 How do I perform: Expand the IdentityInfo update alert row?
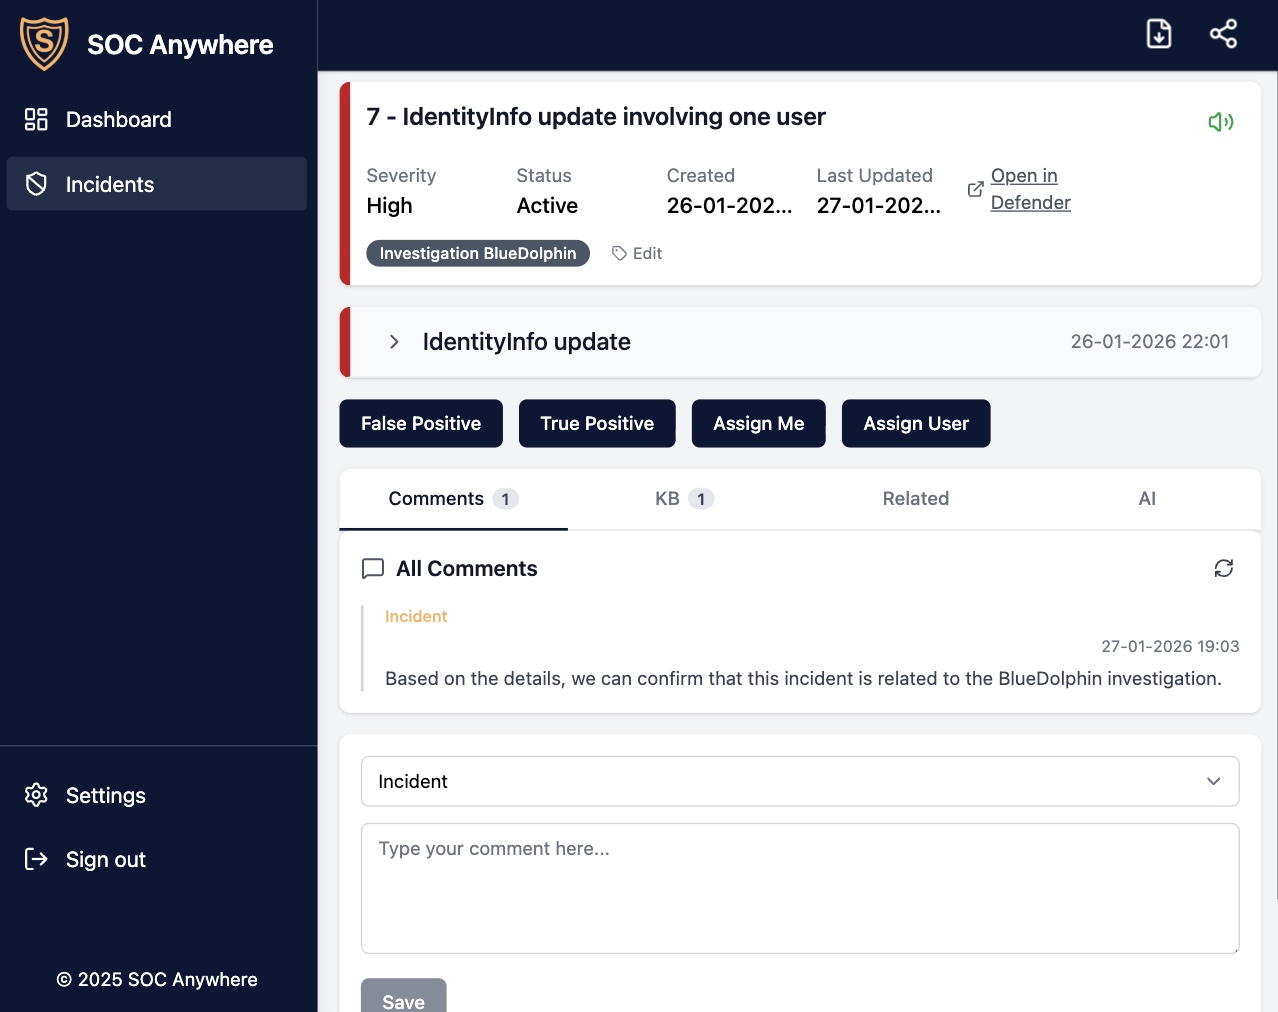[394, 342]
